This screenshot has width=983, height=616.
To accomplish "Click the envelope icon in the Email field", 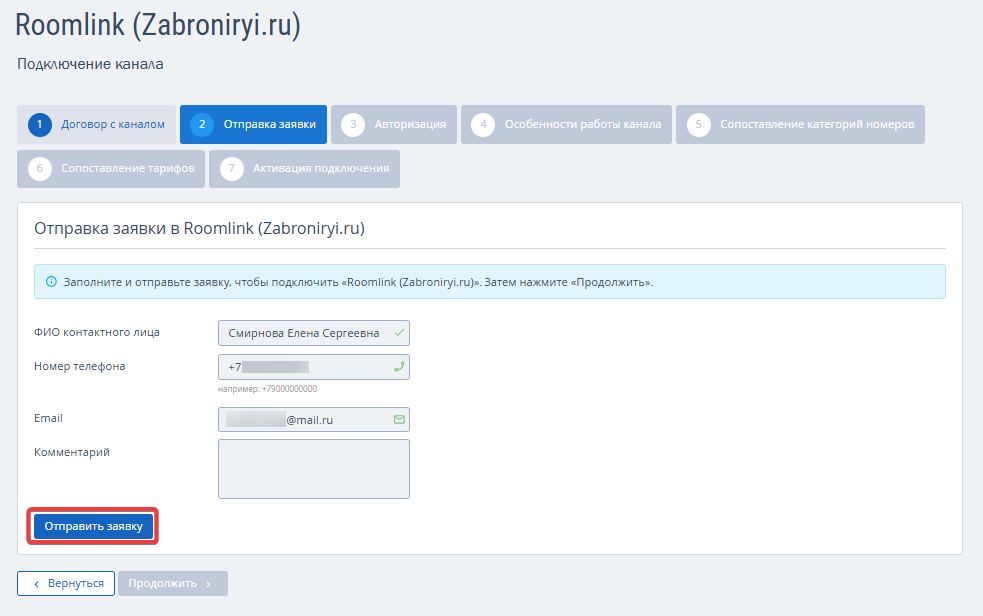I will [399, 420].
